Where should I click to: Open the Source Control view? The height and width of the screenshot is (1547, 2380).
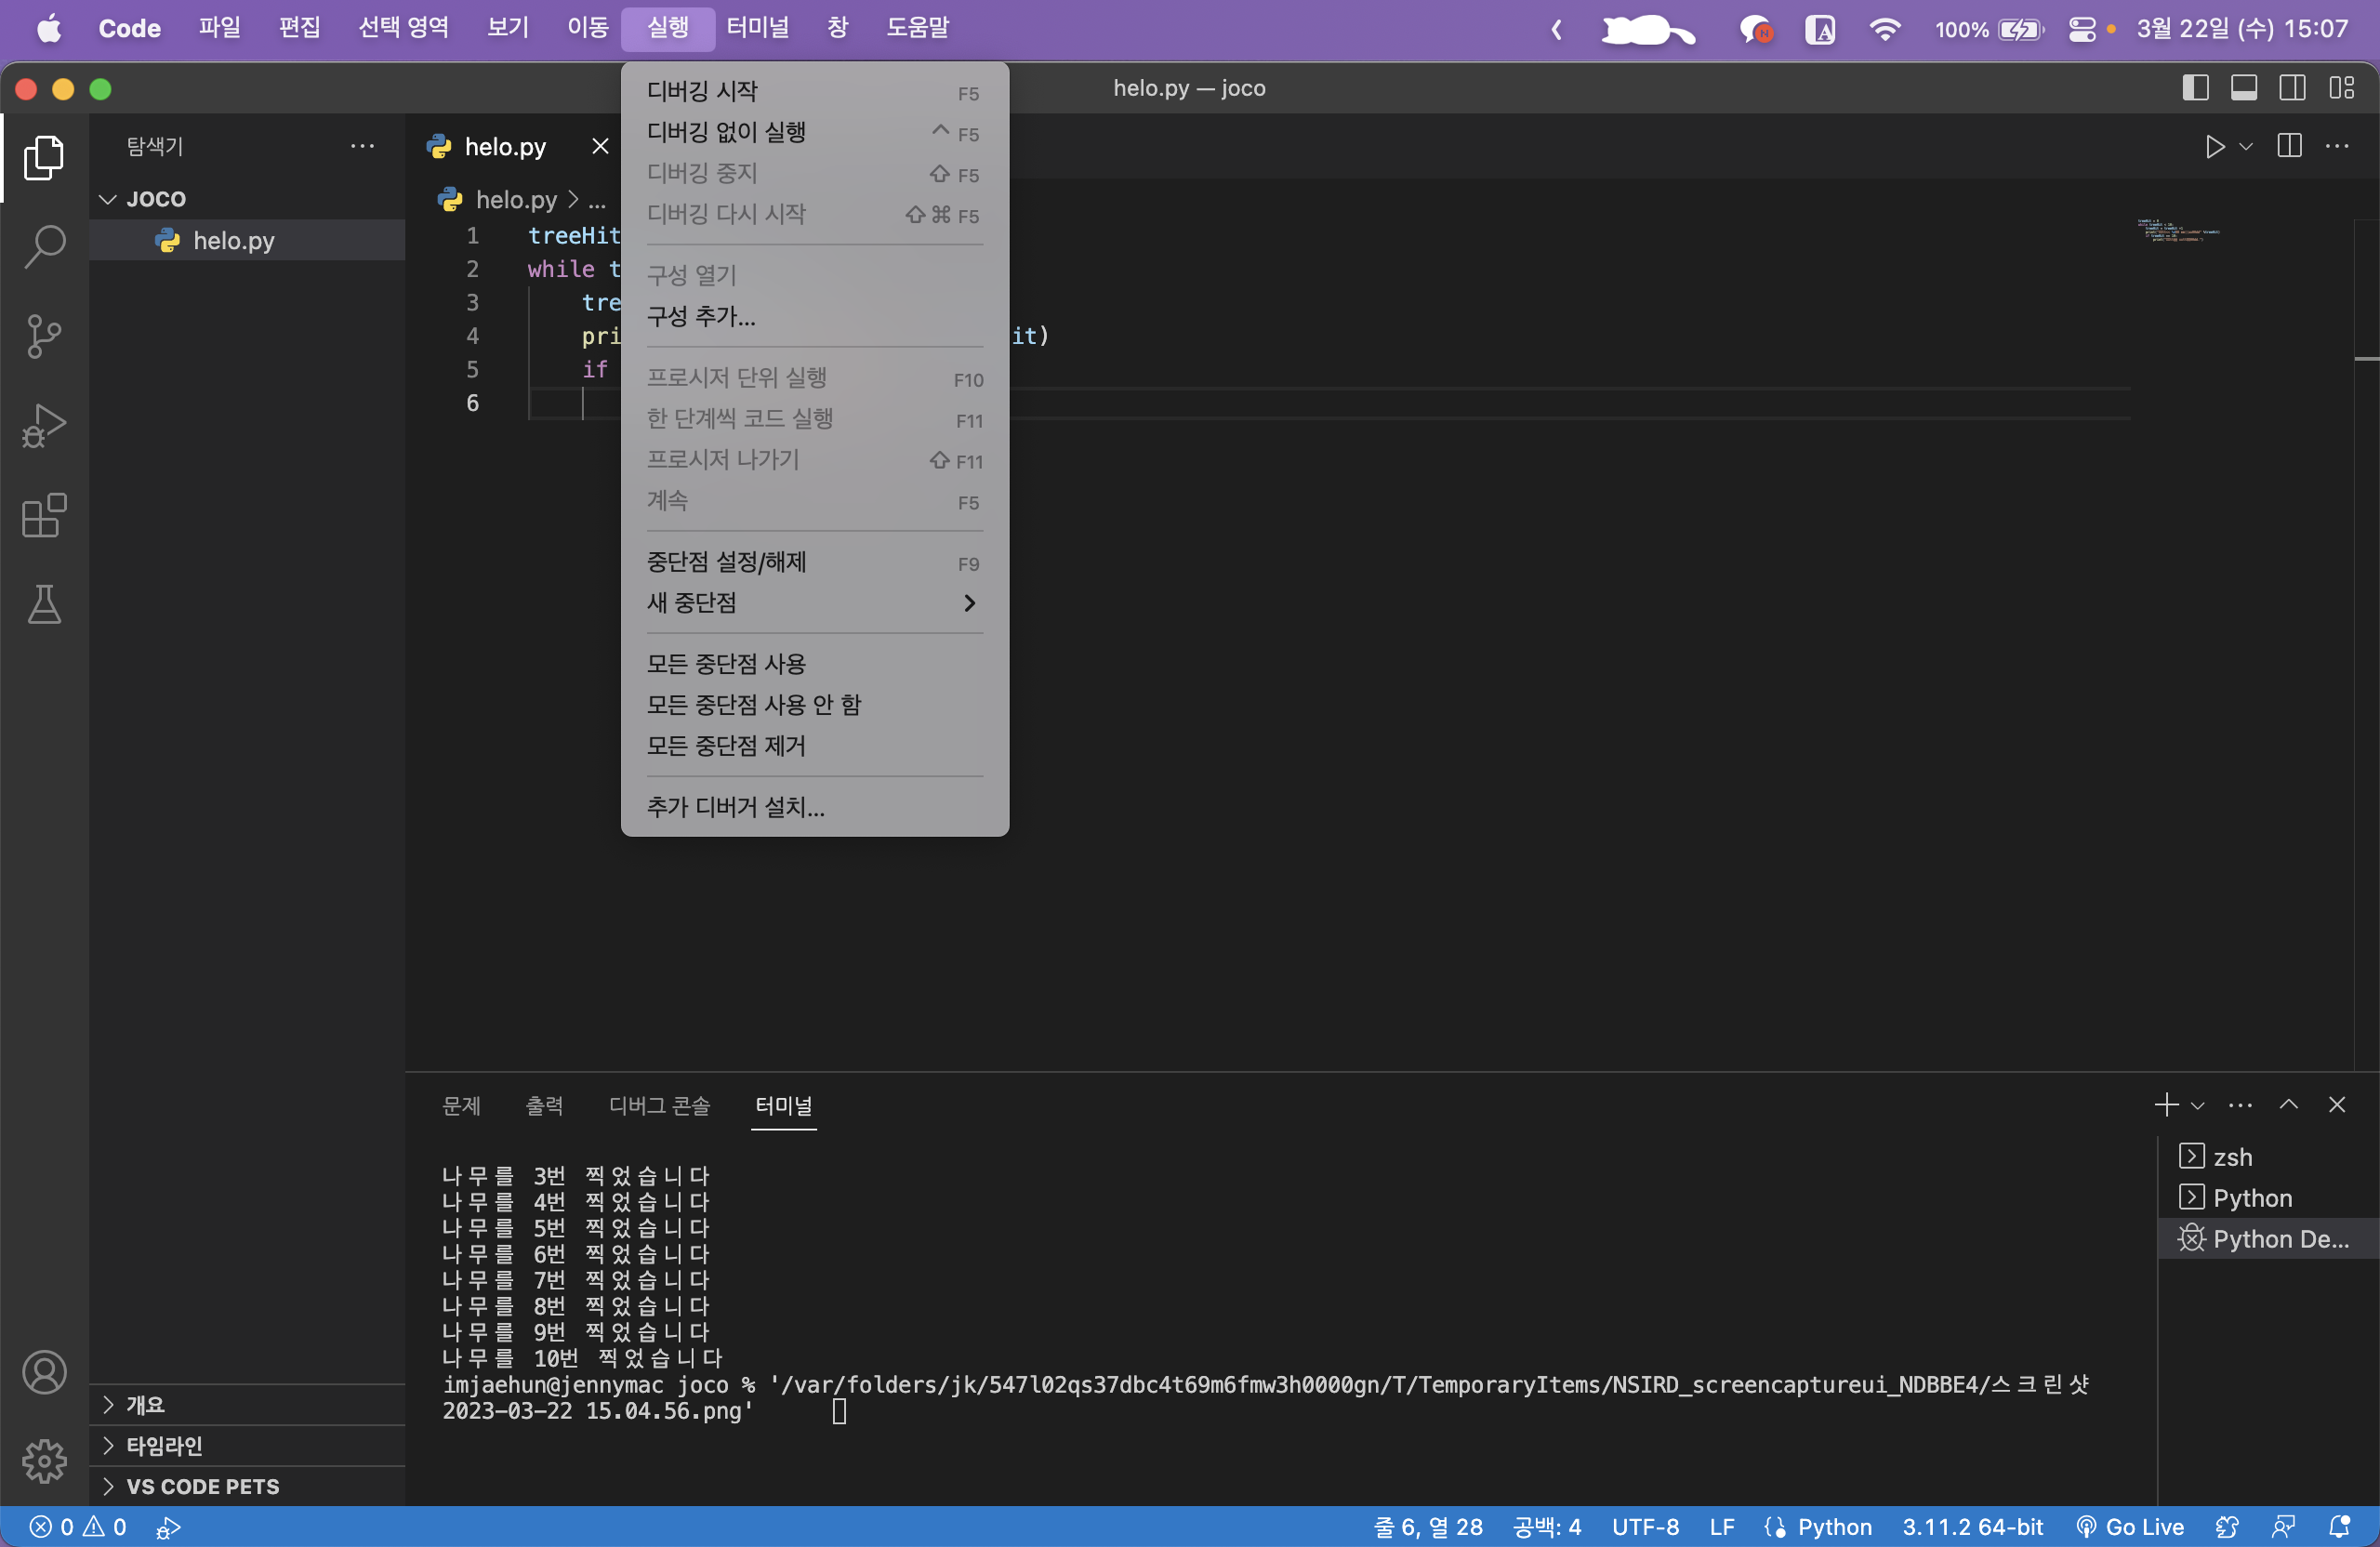pos(44,336)
